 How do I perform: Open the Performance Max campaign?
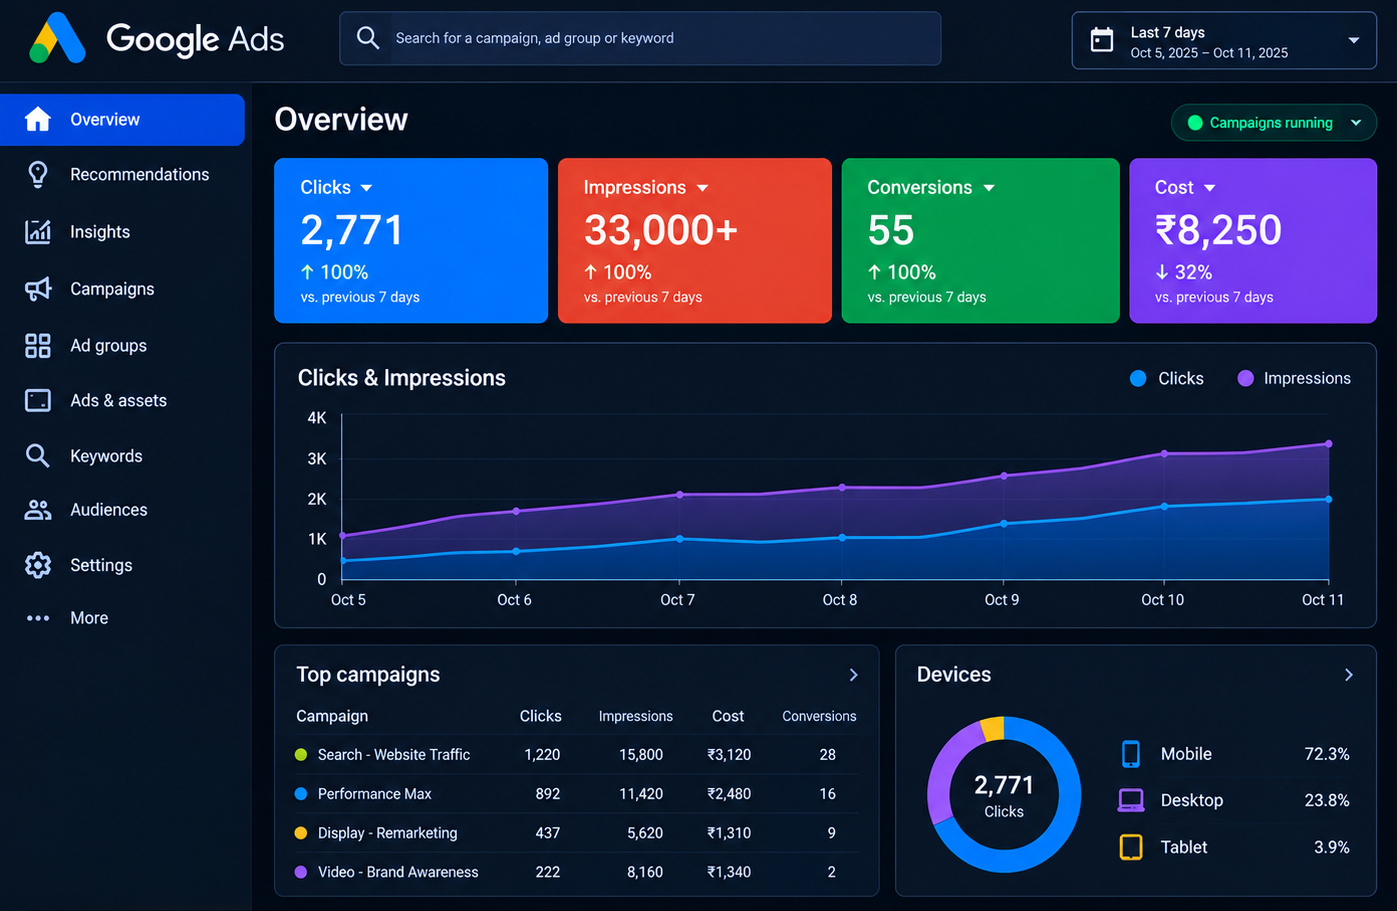(x=375, y=794)
